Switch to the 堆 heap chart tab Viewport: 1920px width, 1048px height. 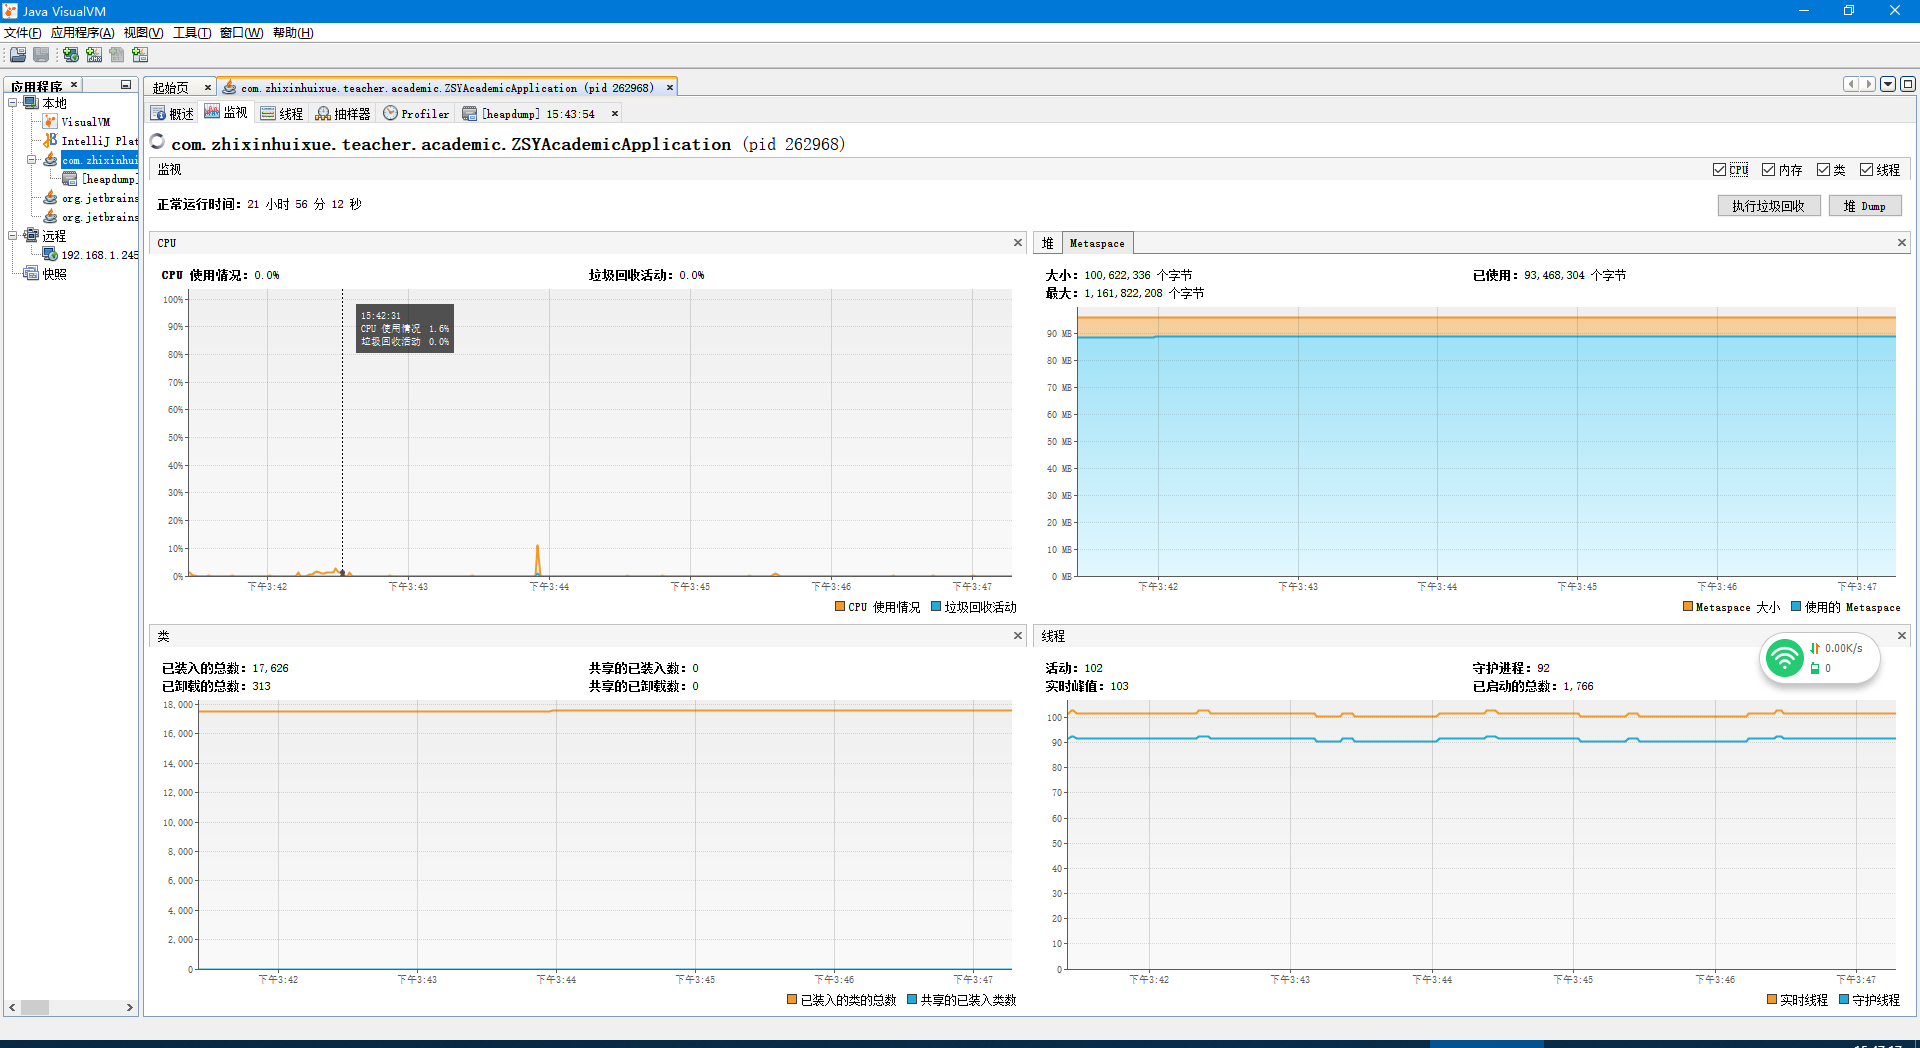click(x=1048, y=243)
